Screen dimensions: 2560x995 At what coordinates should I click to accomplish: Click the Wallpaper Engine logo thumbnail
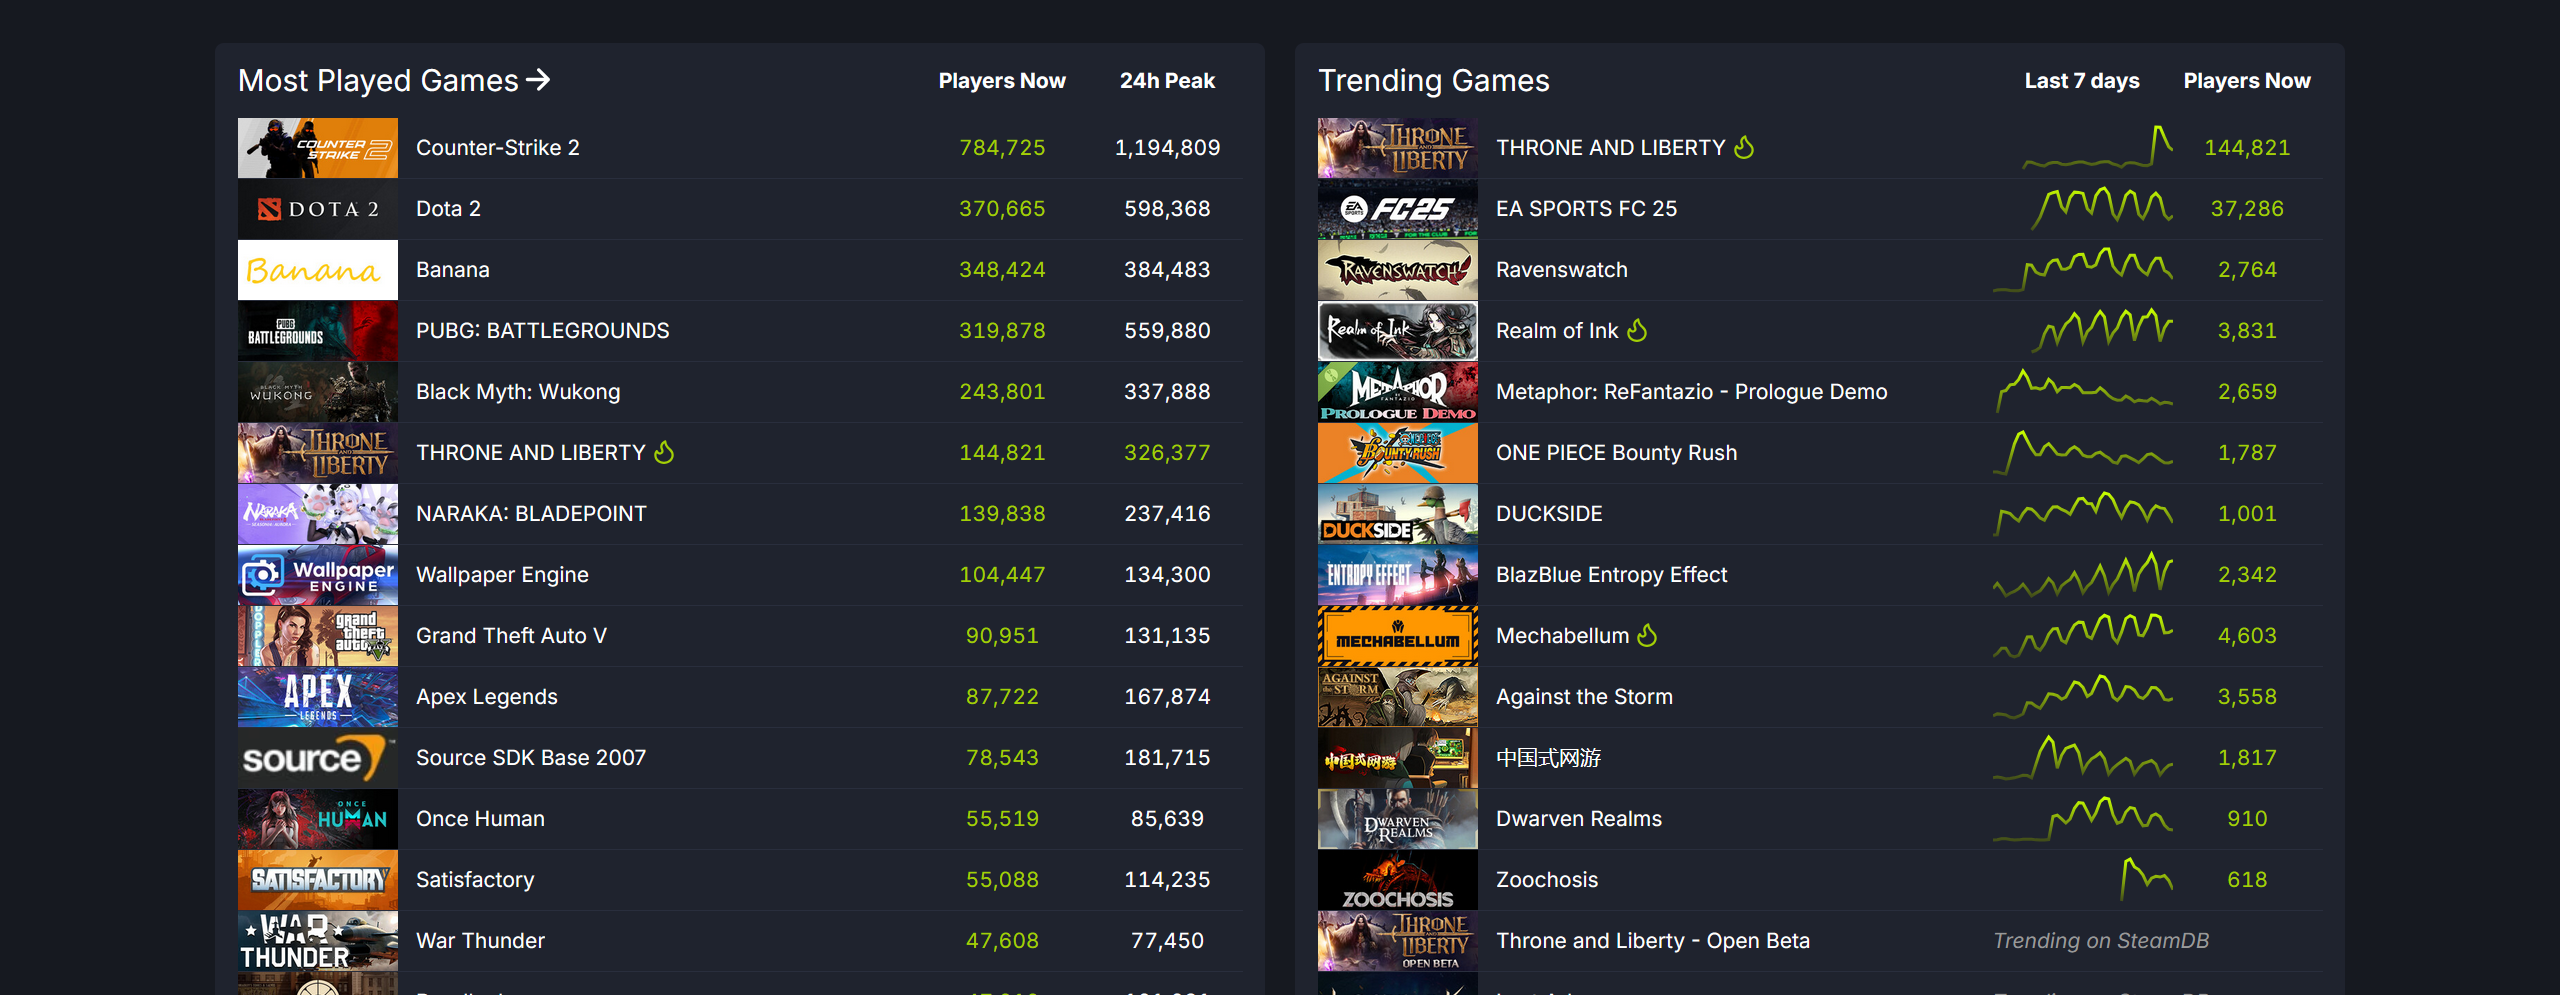click(x=318, y=575)
